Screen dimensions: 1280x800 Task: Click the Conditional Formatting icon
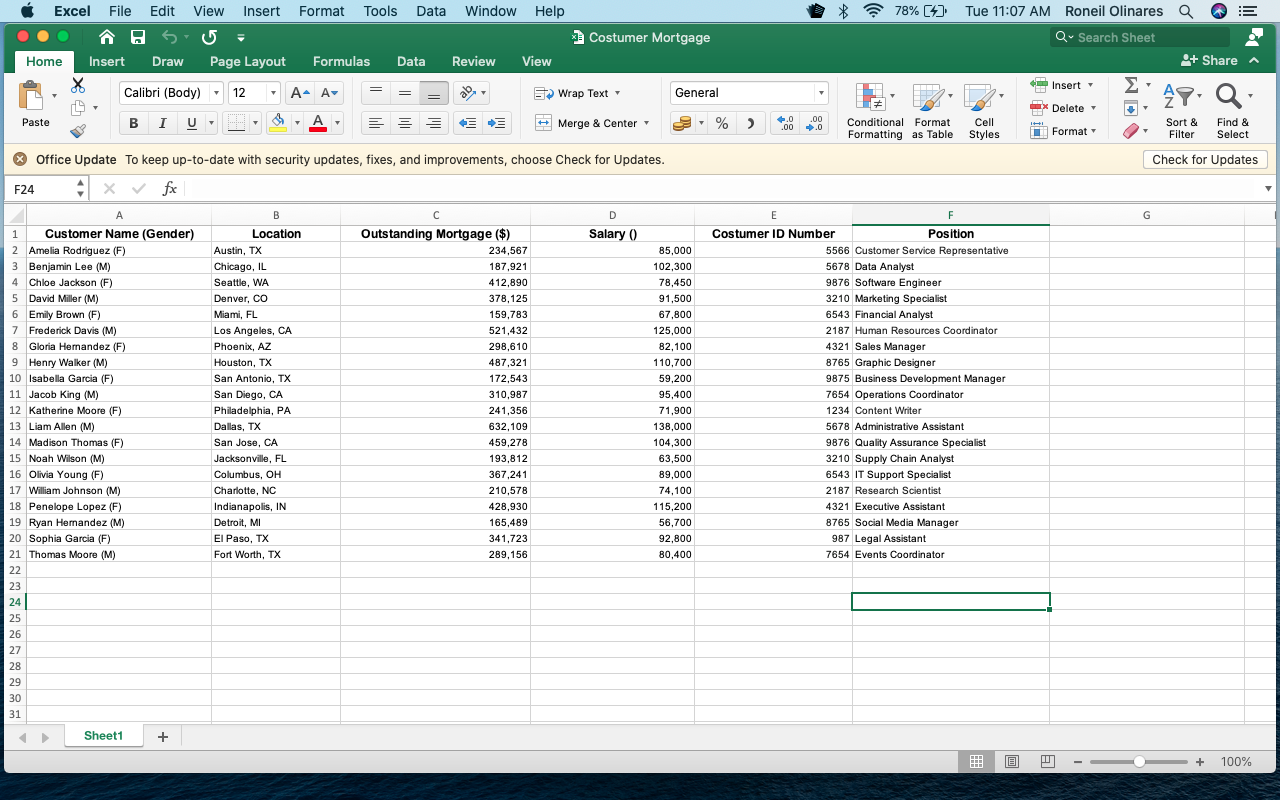tap(872, 98)
